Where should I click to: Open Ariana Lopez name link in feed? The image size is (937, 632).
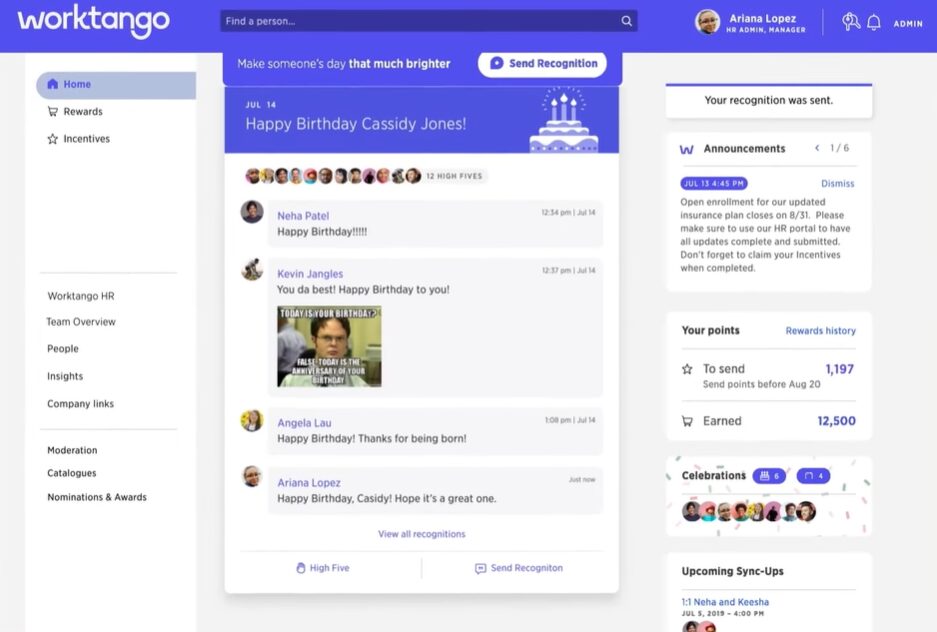coord(308,482)
